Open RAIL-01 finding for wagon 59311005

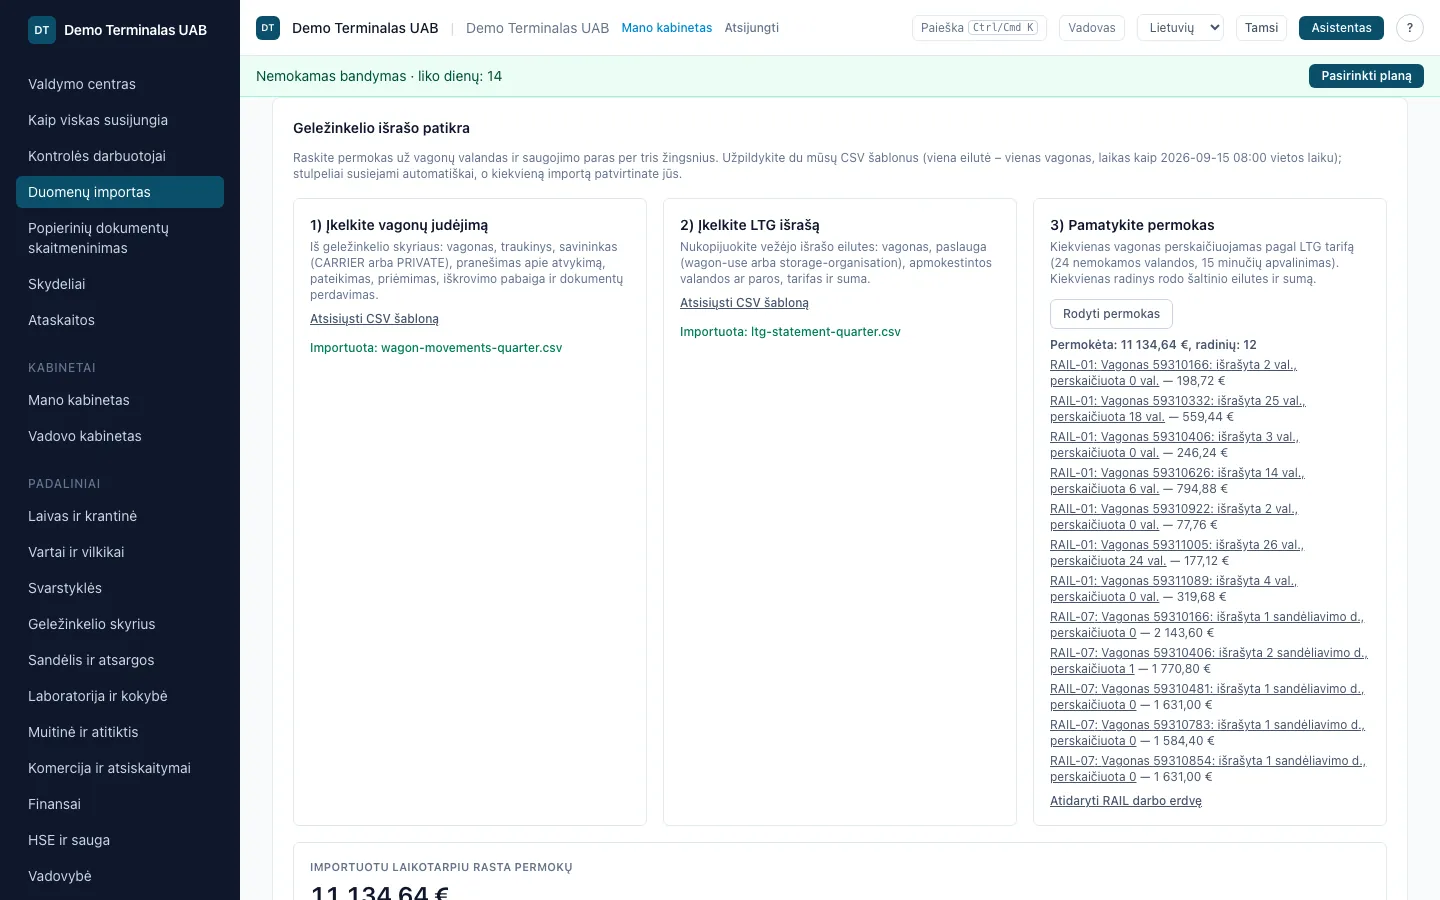(1177, 553)
